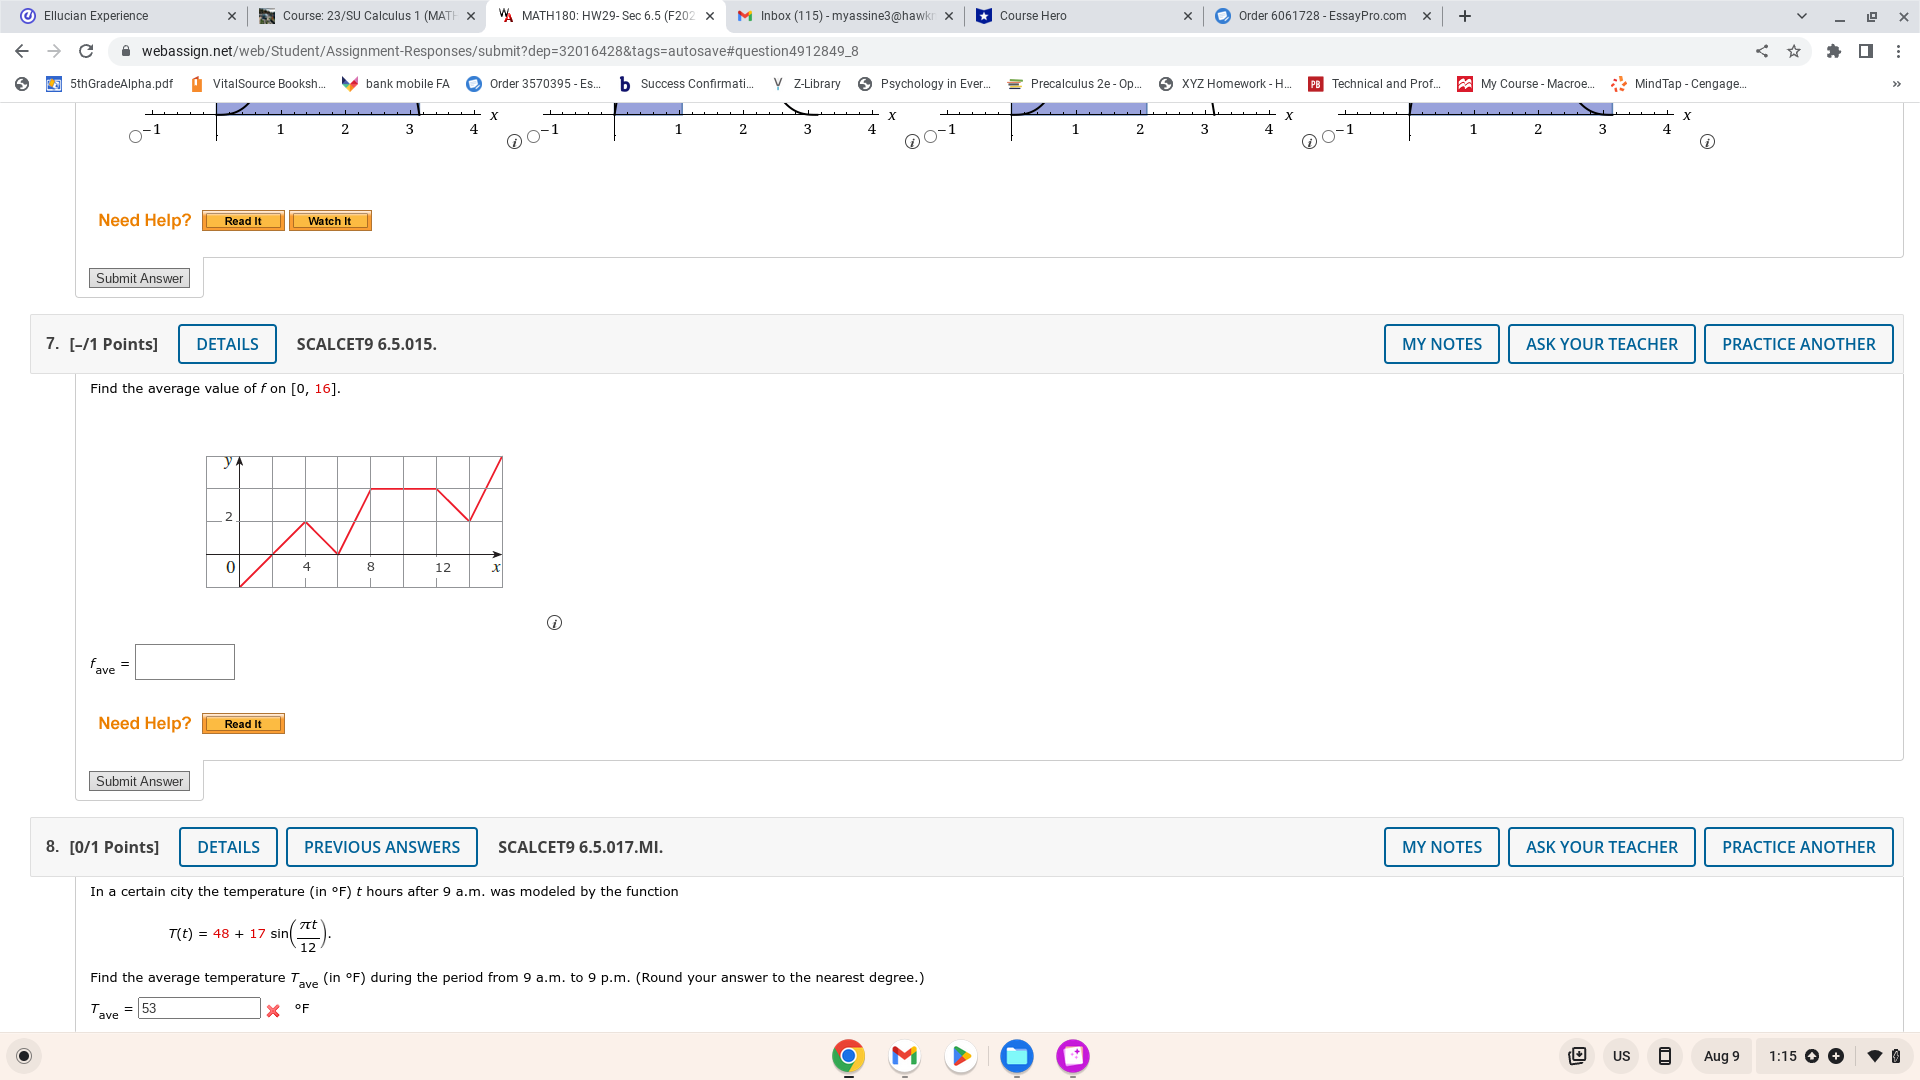Open the tab search dropdown arrow

coord(1801,16)
